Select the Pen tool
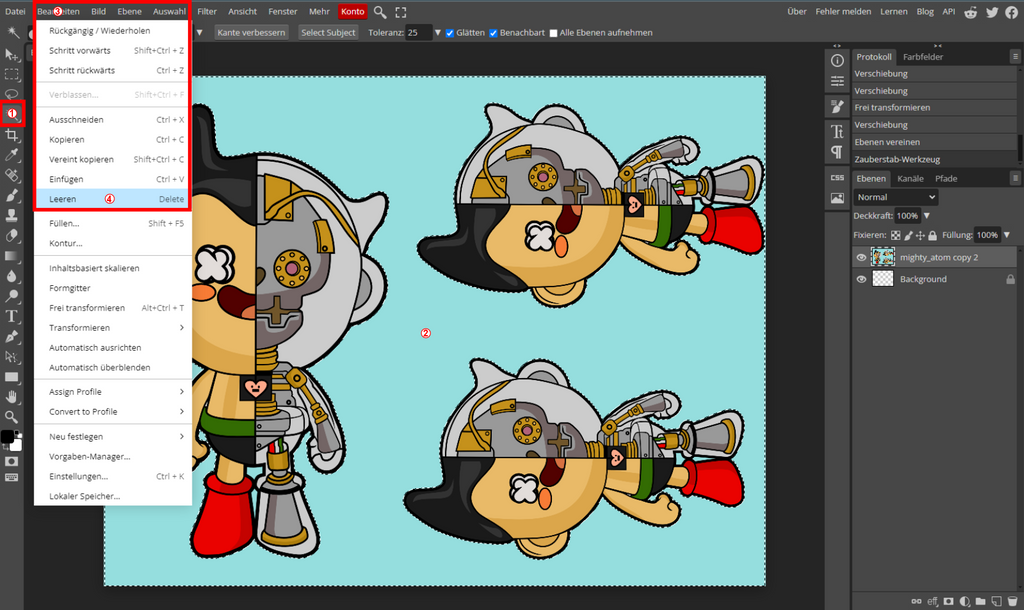1024x610 pixels. coord(12,336)
